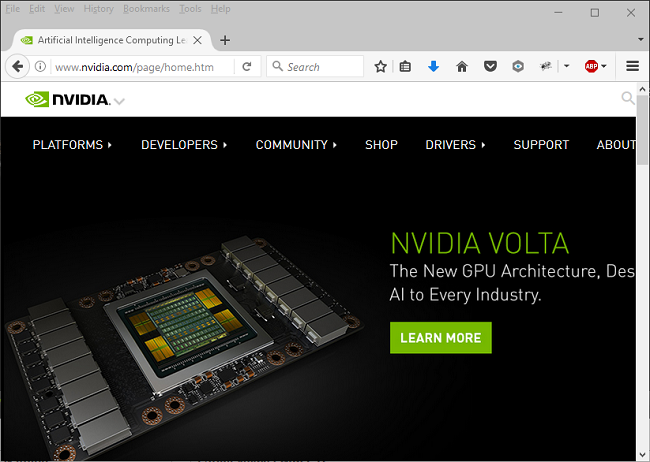Click the back navigation arrow
Image resolution: width=650 pixels, height=462 pixels.
tap(17, 66)
